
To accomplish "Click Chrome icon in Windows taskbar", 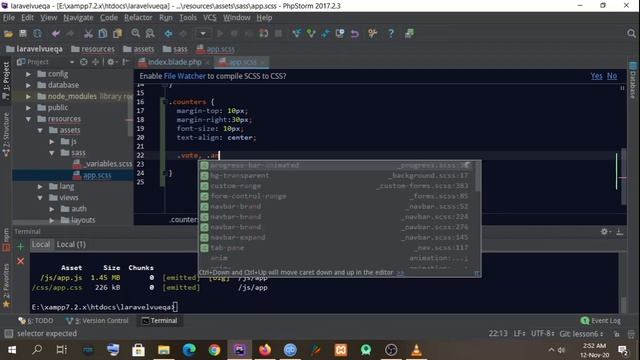I will click(x=214, y=350).
